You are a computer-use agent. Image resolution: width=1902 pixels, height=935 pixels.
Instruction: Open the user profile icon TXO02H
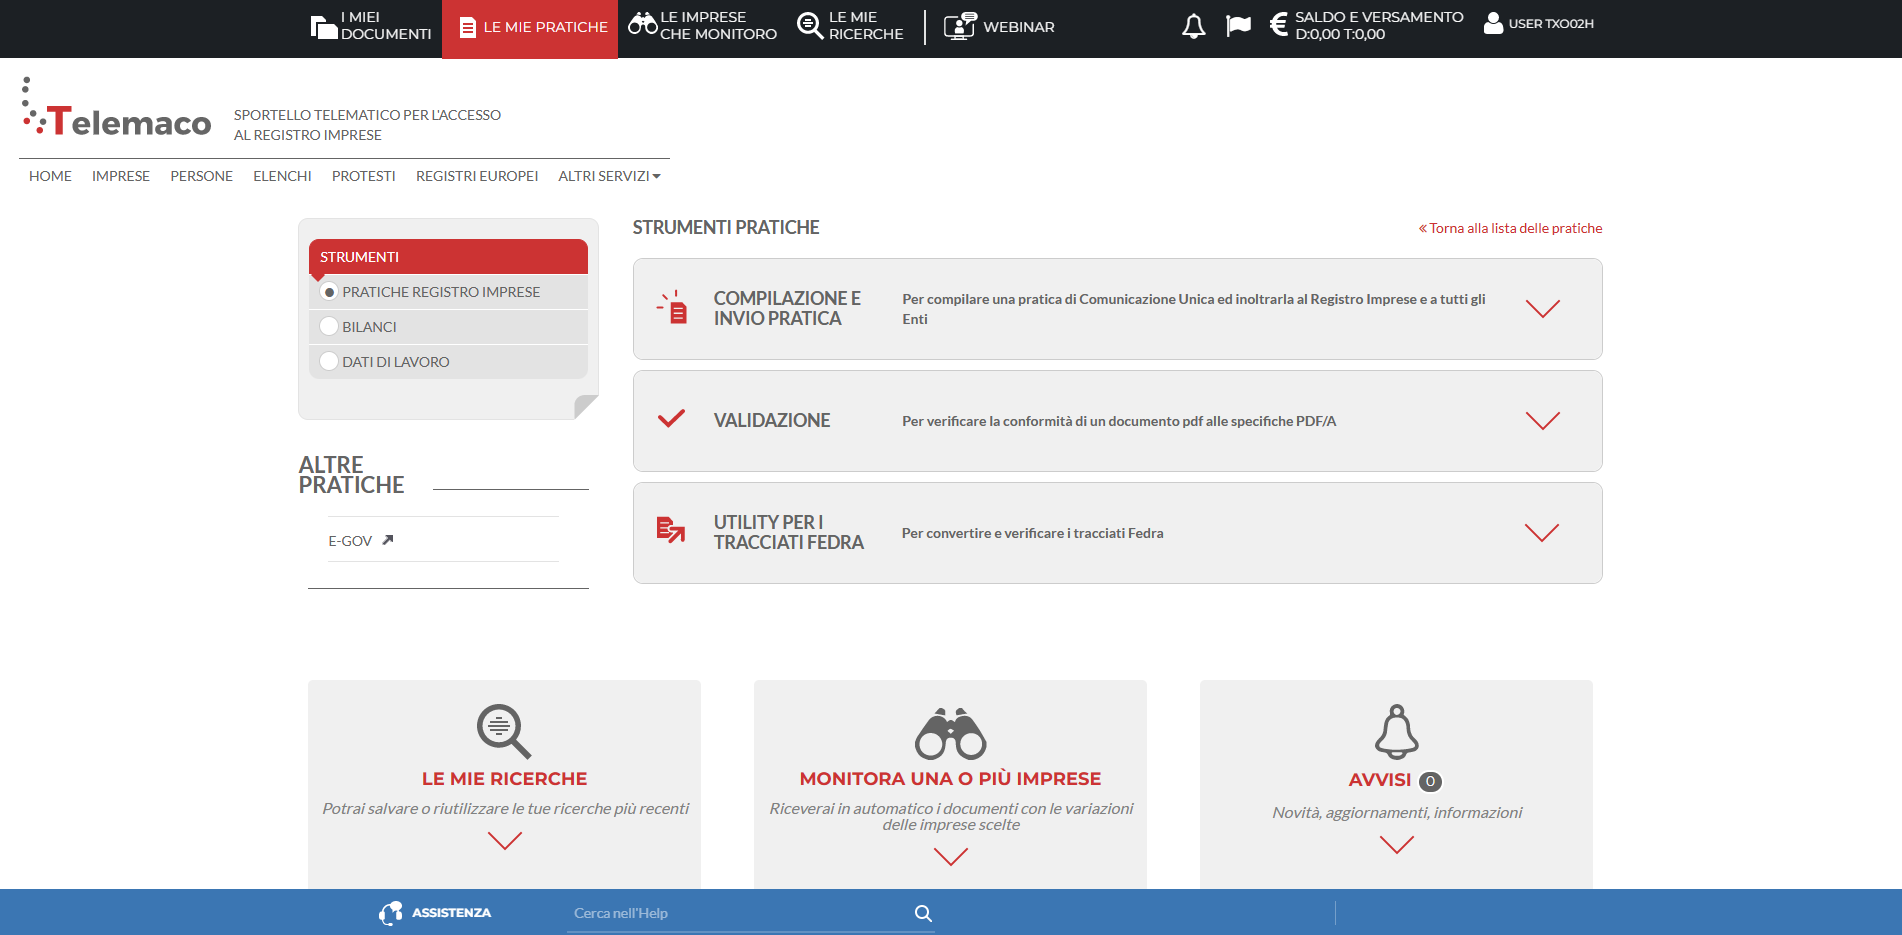pyautogui.click(x=1493, y=24)
